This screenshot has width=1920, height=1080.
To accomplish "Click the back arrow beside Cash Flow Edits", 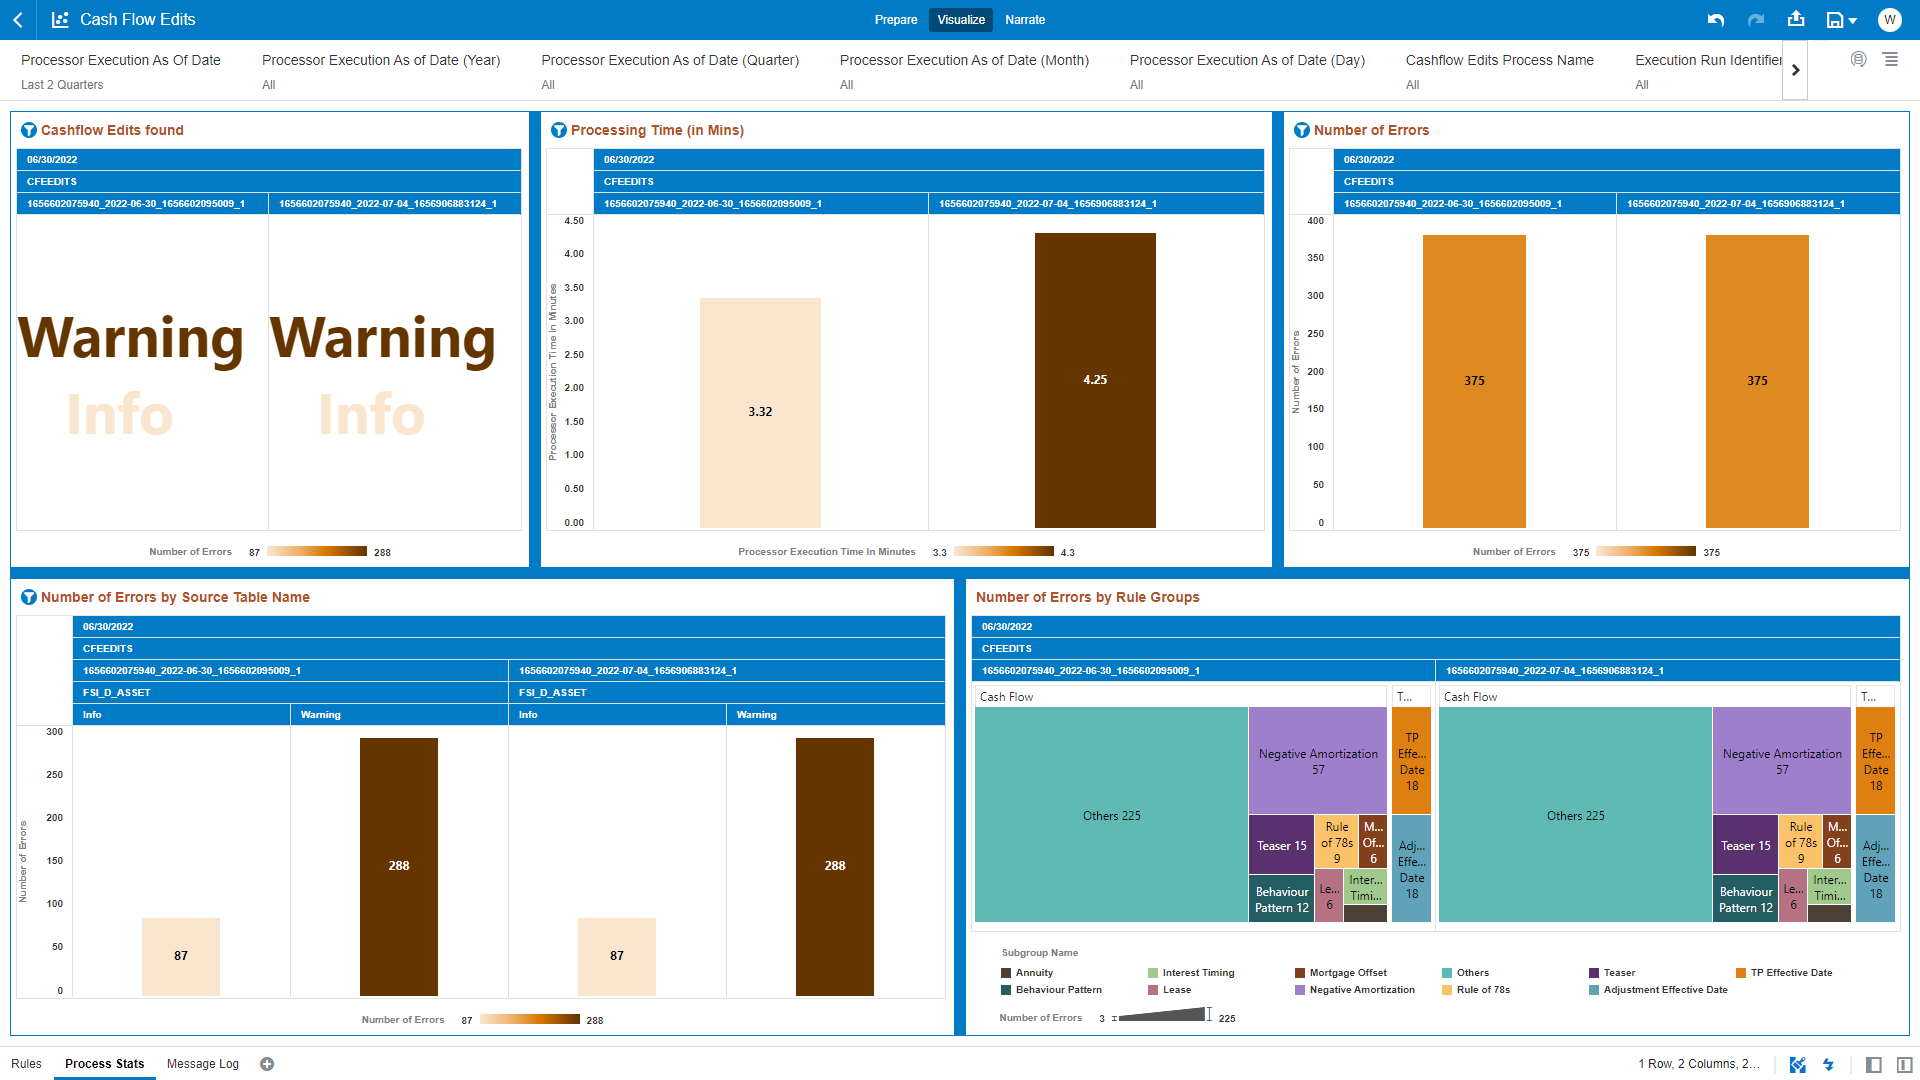I will (18, 19).
